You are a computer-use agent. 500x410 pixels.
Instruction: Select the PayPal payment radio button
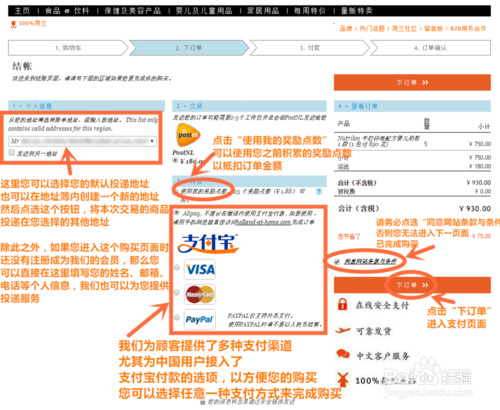pos(177,317)
